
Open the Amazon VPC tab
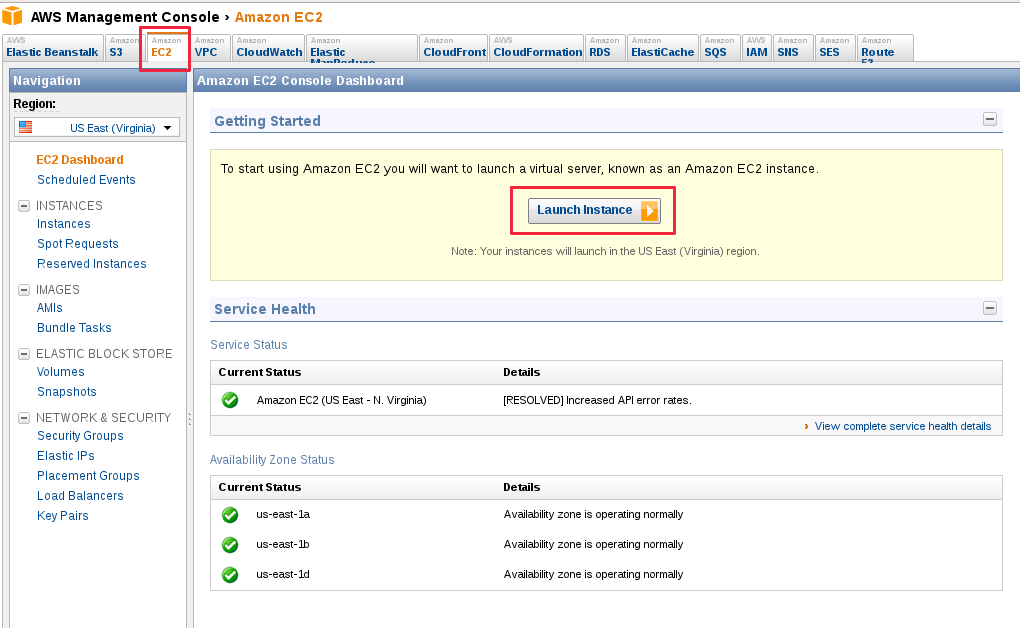click(x=210, y=48)
